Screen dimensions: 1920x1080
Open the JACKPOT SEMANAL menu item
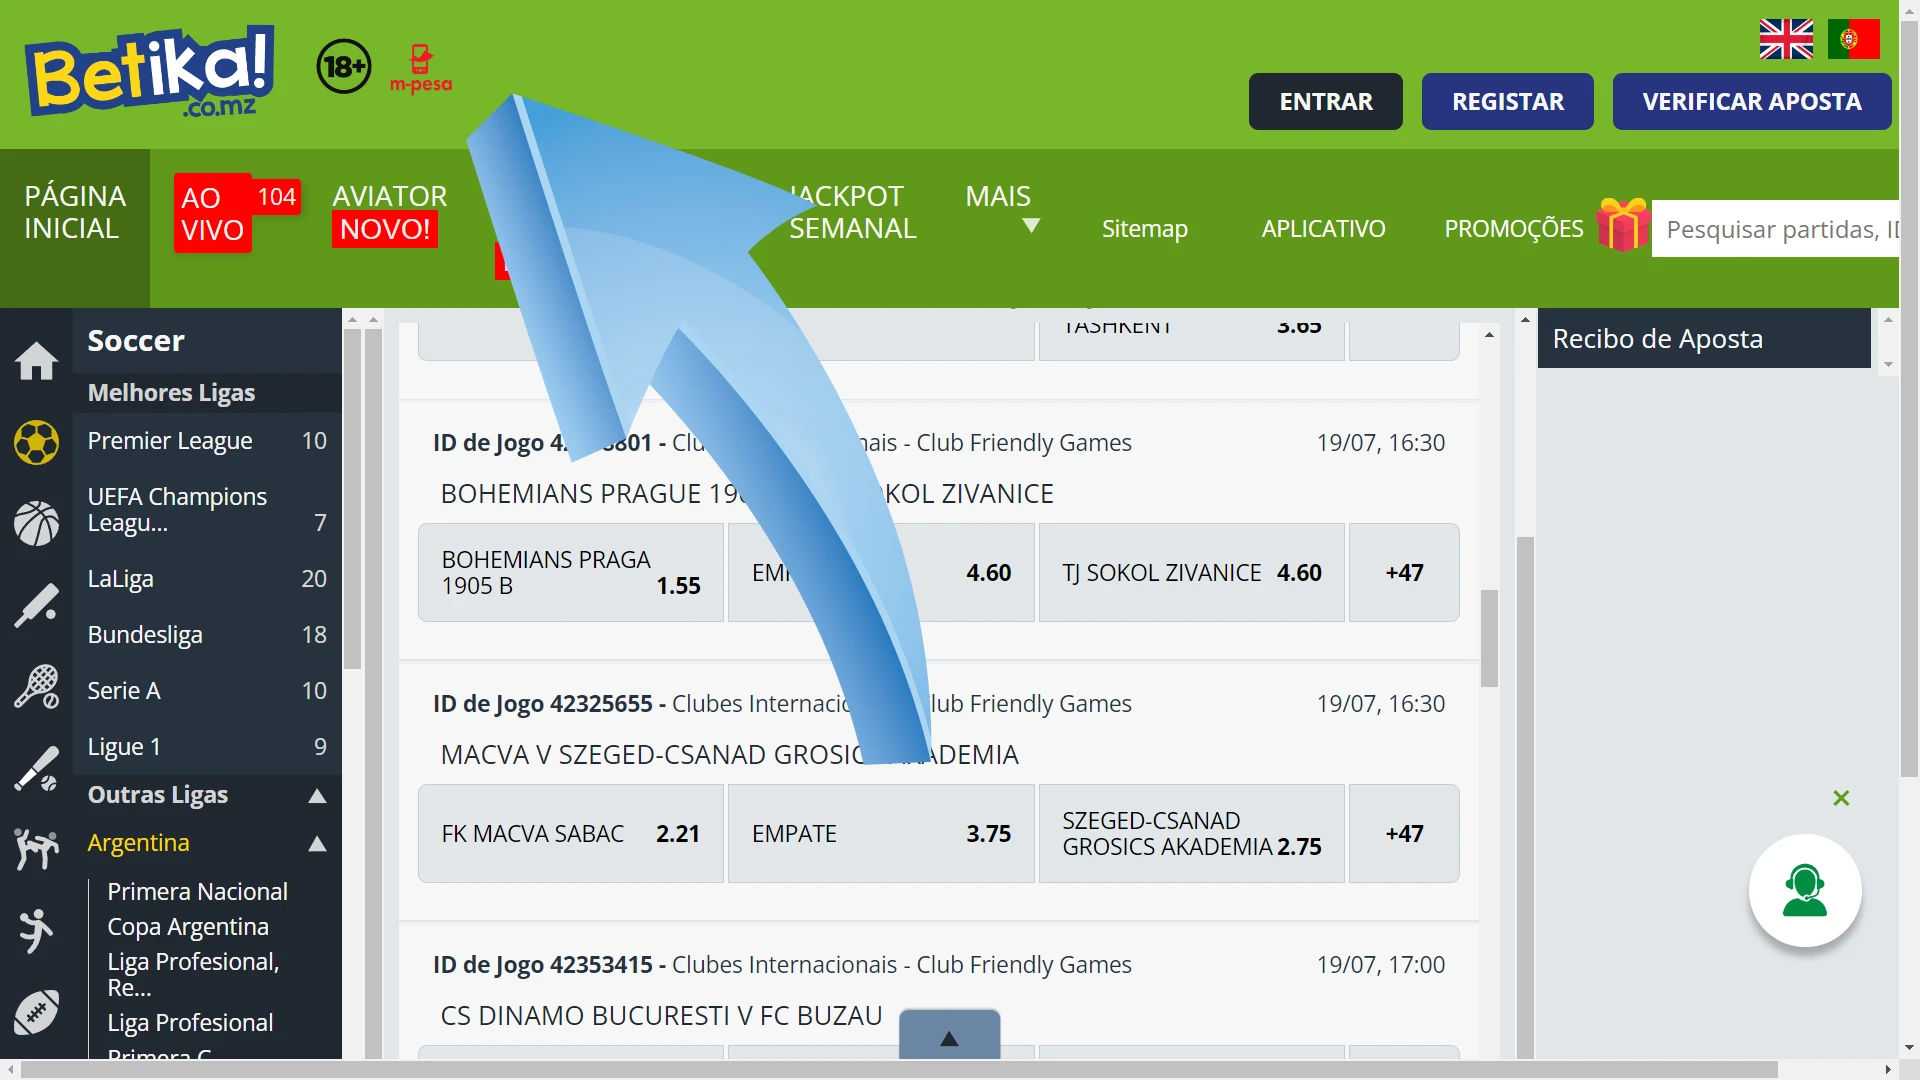(852, 212)
